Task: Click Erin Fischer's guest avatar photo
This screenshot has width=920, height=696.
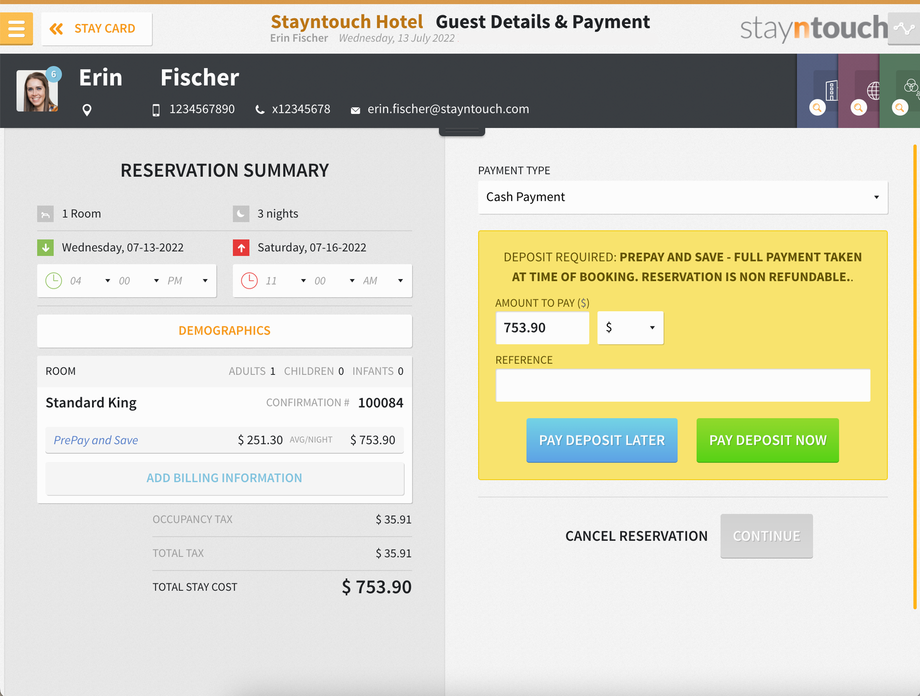Action: (37, 91)
